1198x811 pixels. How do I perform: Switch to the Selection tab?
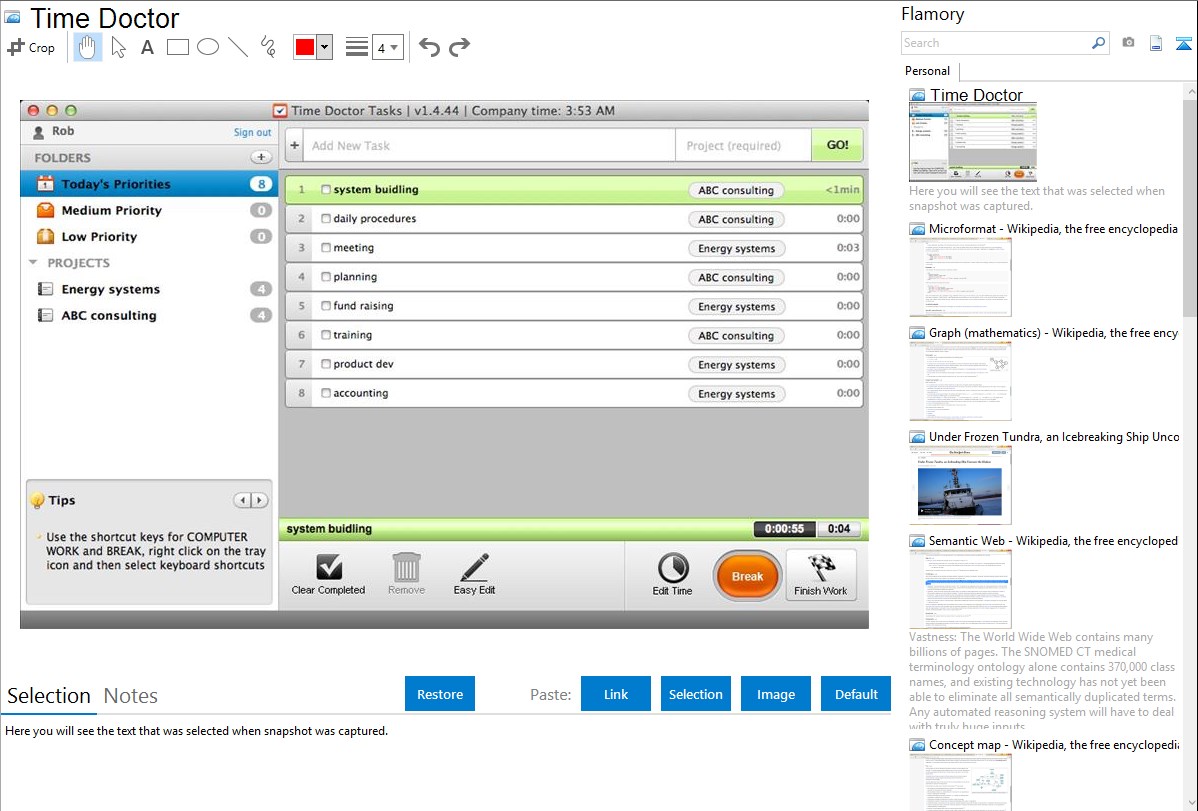[49, 696]
